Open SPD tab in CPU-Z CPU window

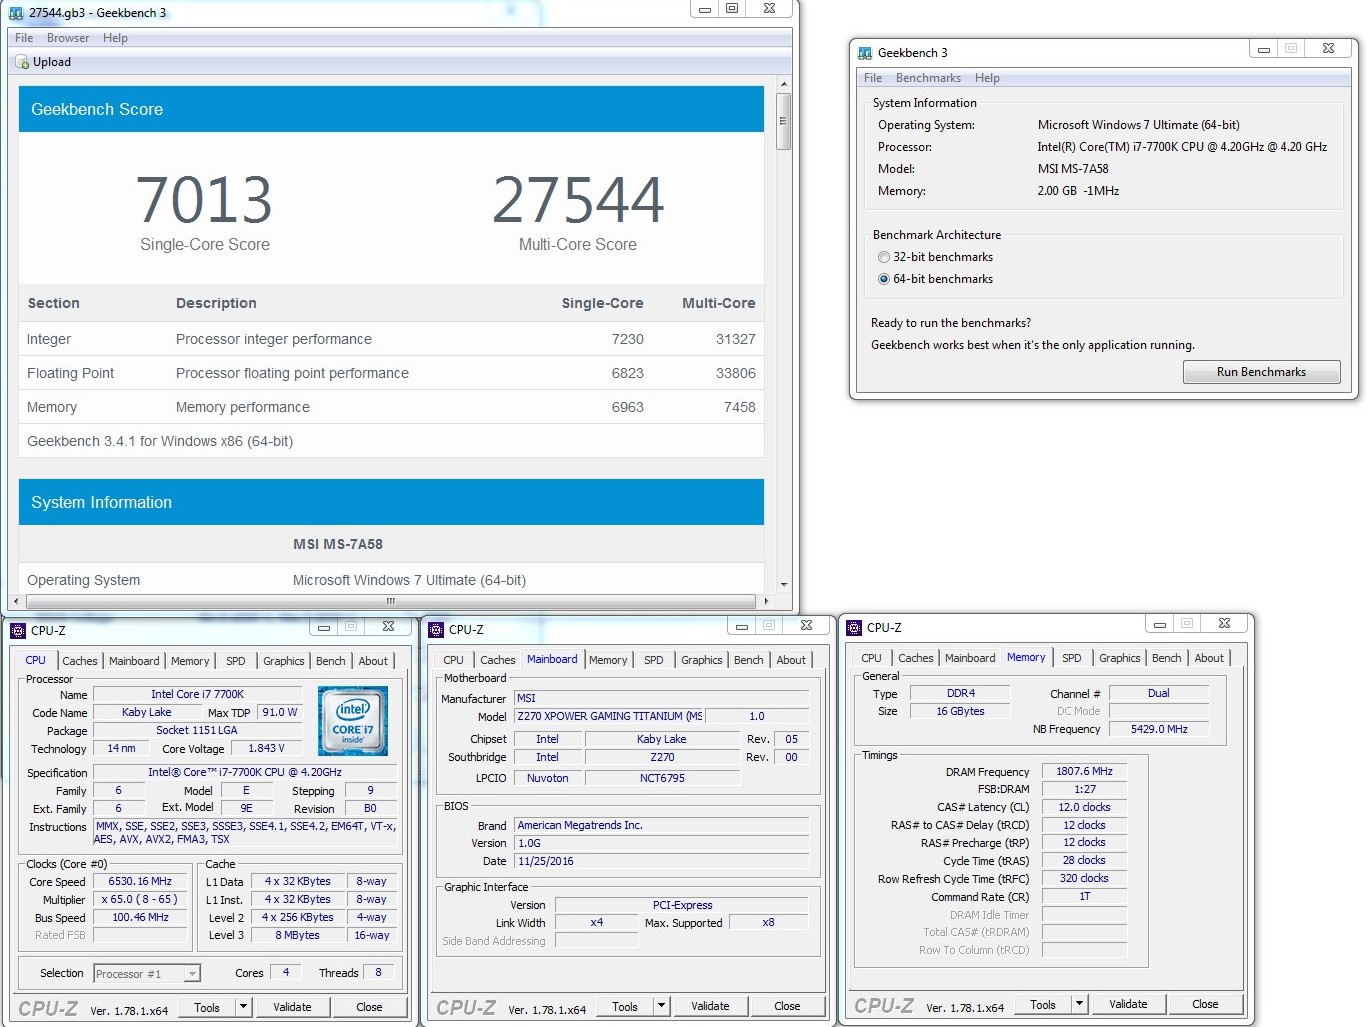coord(236,661)
